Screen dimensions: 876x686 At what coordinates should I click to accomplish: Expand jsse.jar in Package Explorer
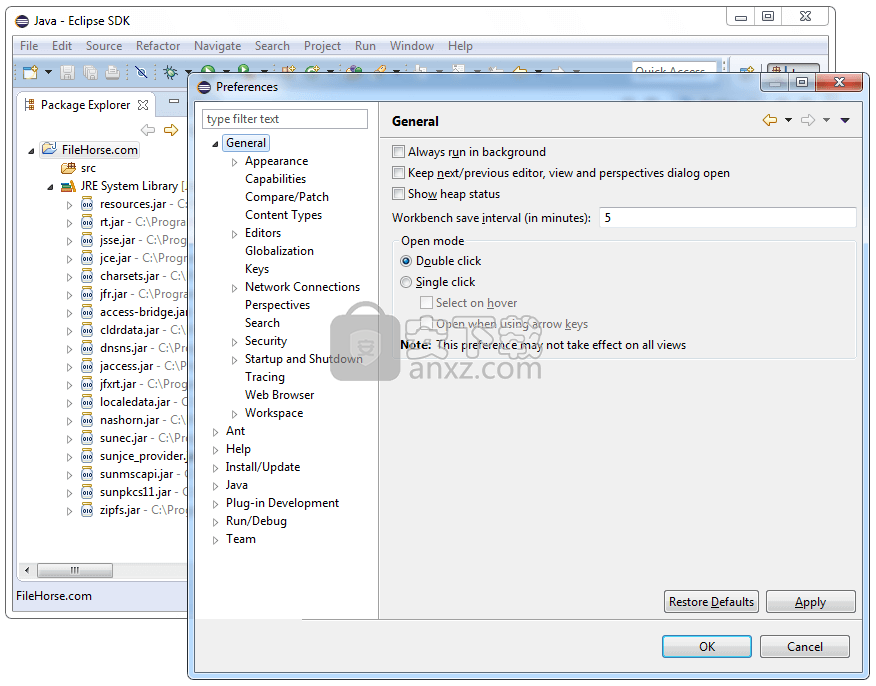(69, 241)
